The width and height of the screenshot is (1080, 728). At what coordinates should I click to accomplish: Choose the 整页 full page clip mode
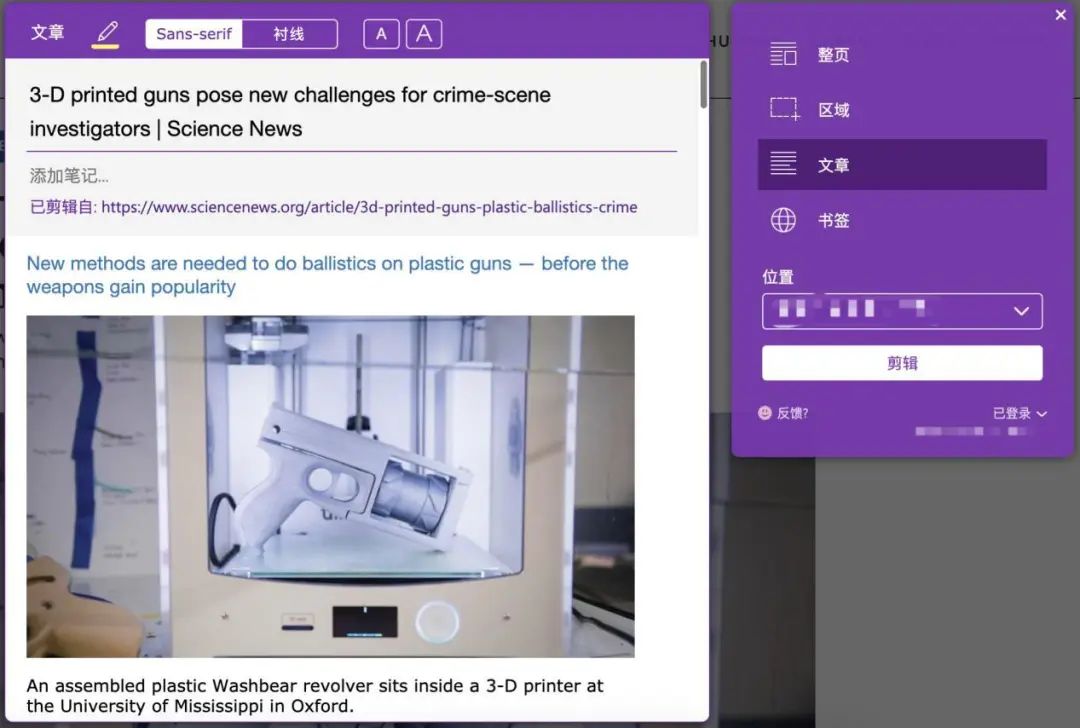coord(902,54)
